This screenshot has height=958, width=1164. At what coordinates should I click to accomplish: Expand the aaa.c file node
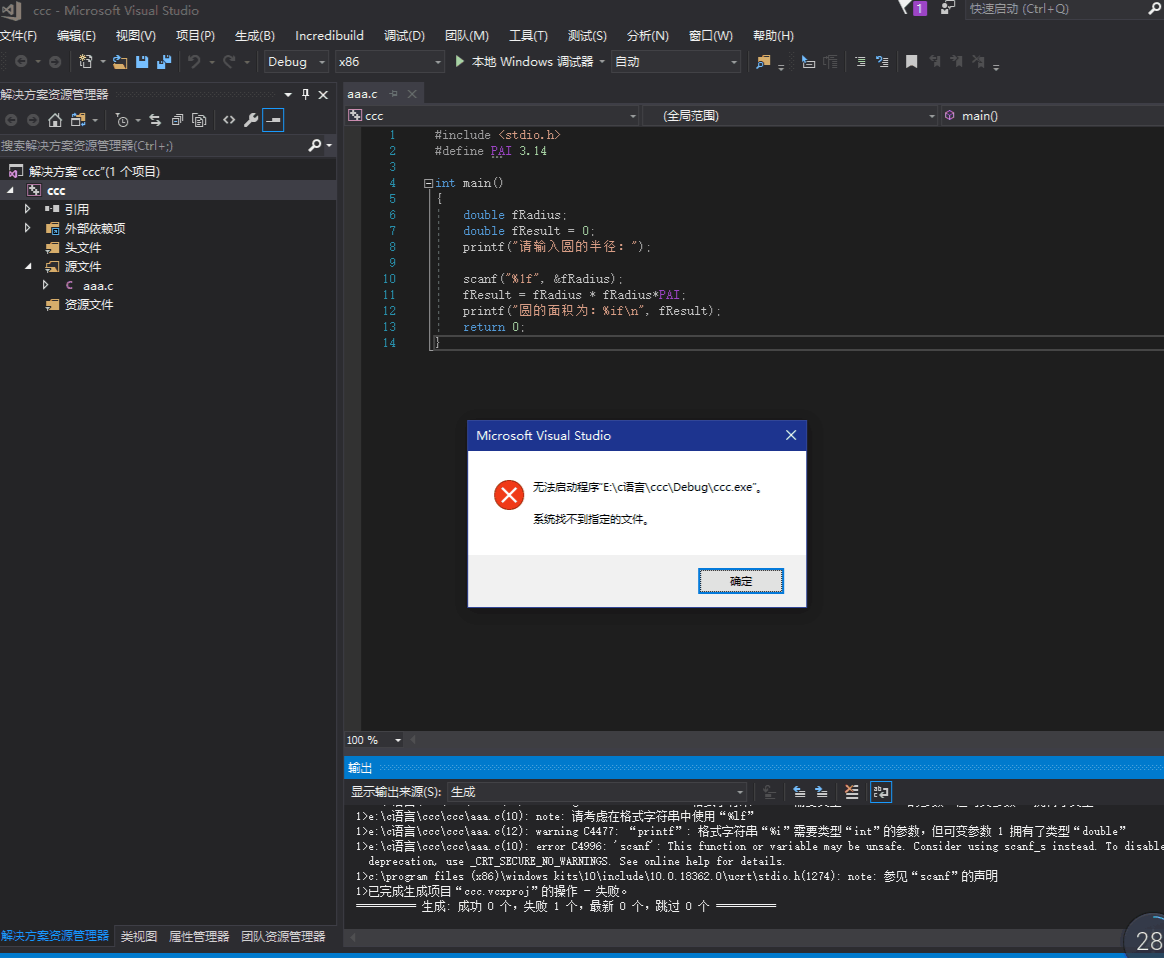[45, 285]
